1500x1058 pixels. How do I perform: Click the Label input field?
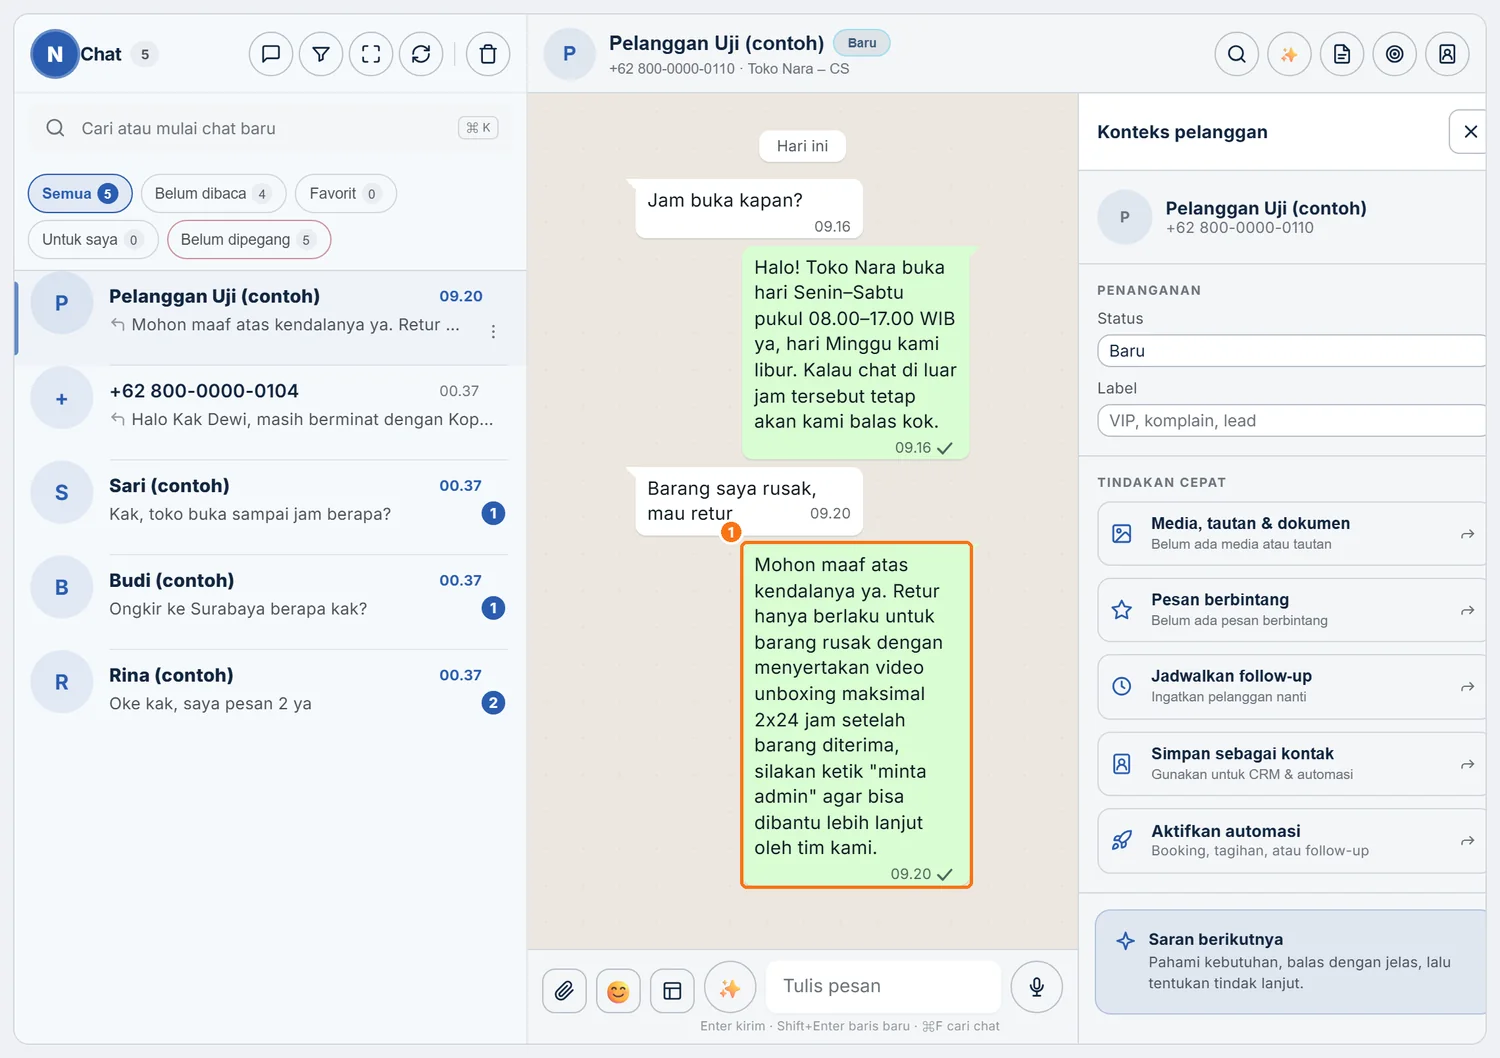[x=1291, y=421]
